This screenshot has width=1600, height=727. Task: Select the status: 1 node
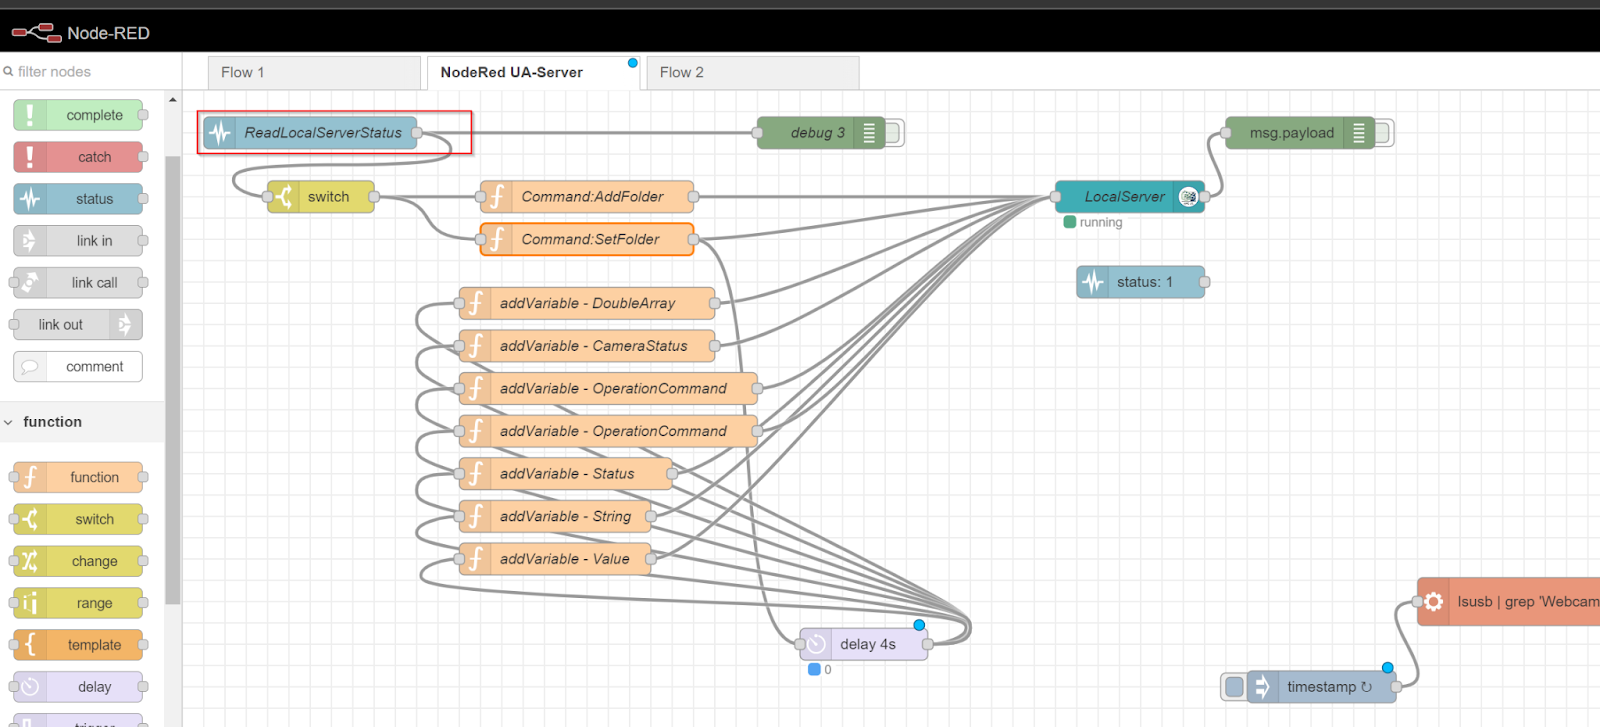(1141, 282)
